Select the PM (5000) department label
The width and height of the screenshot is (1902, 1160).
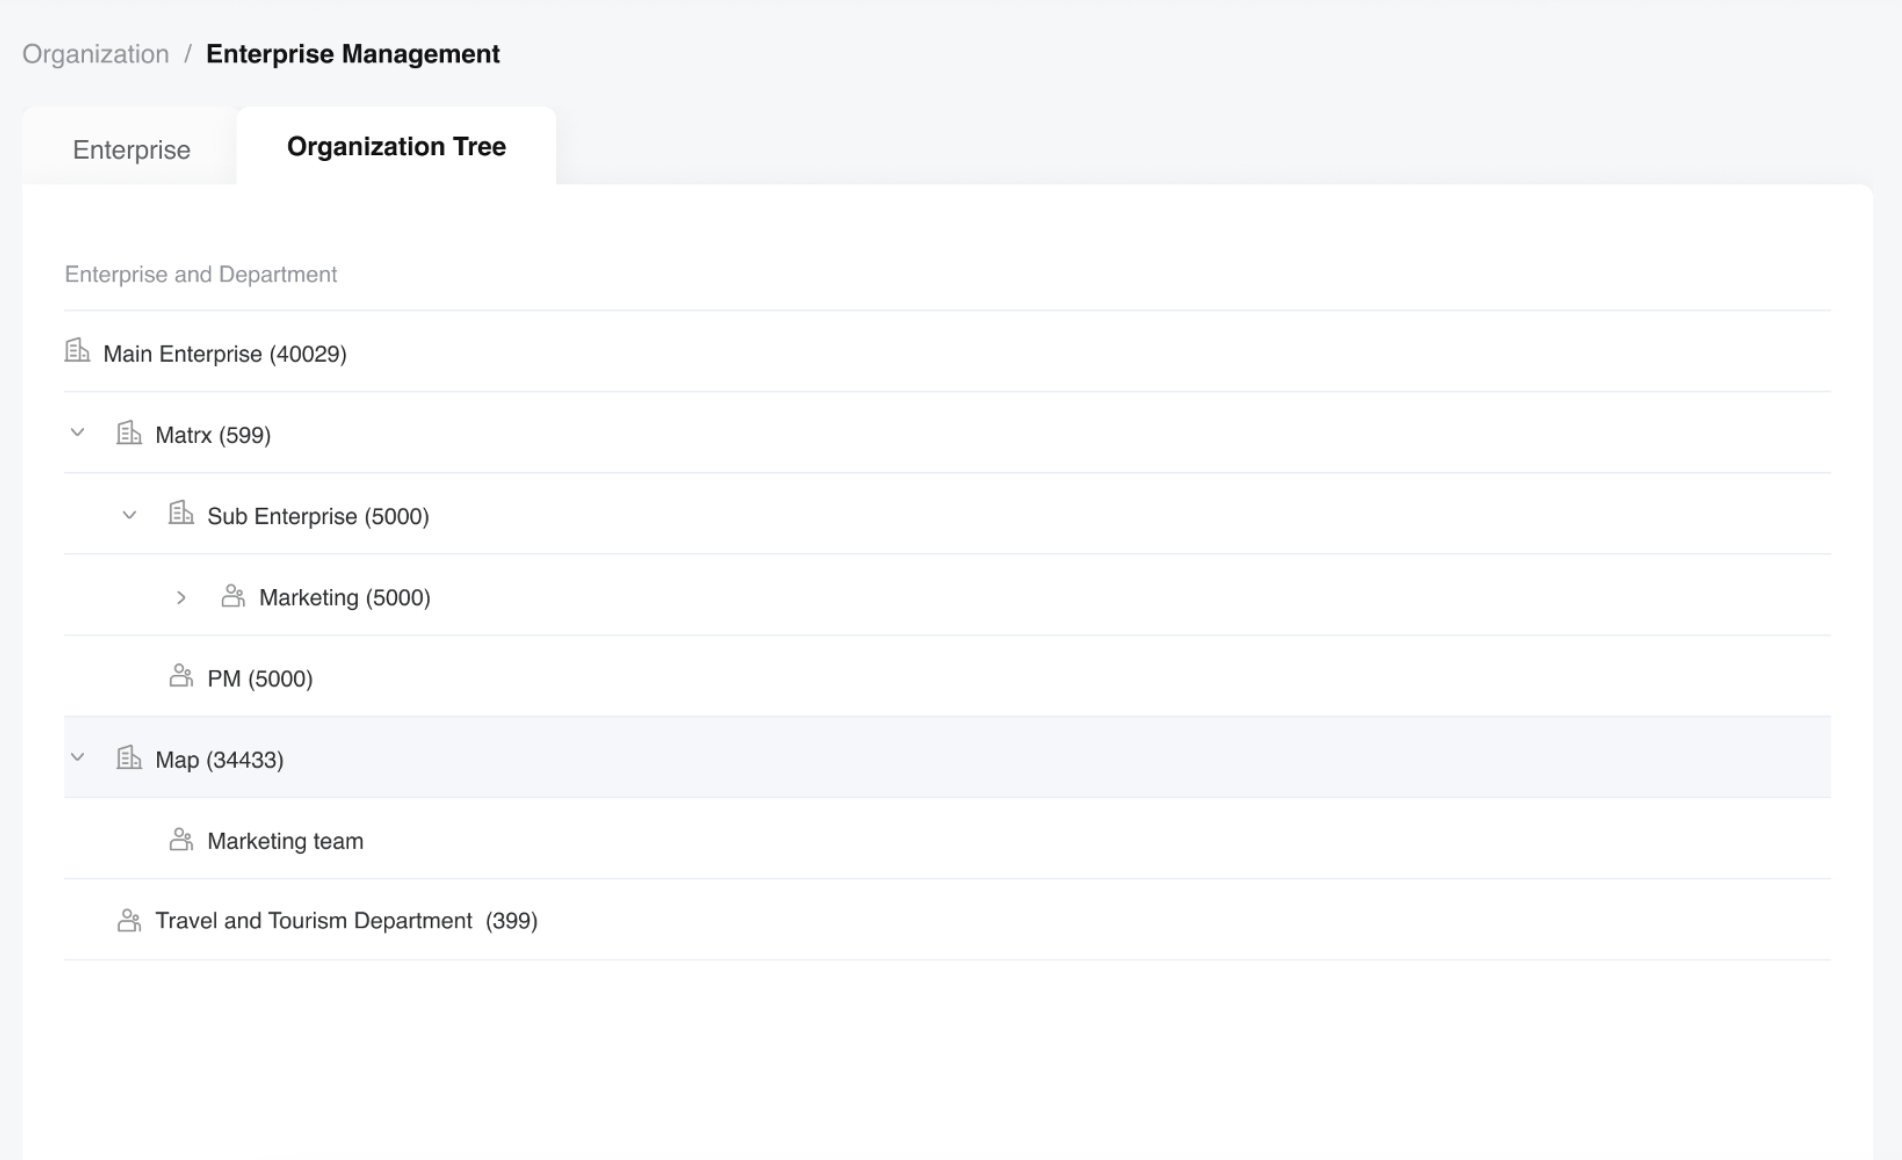260,679
